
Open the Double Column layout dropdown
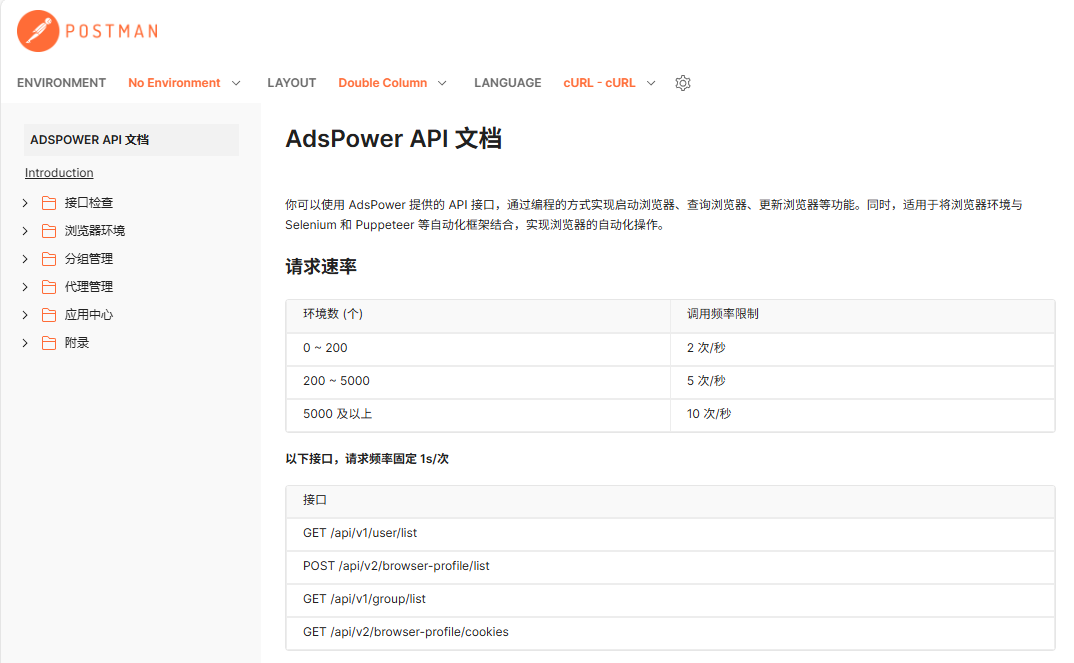click(392, 83)
